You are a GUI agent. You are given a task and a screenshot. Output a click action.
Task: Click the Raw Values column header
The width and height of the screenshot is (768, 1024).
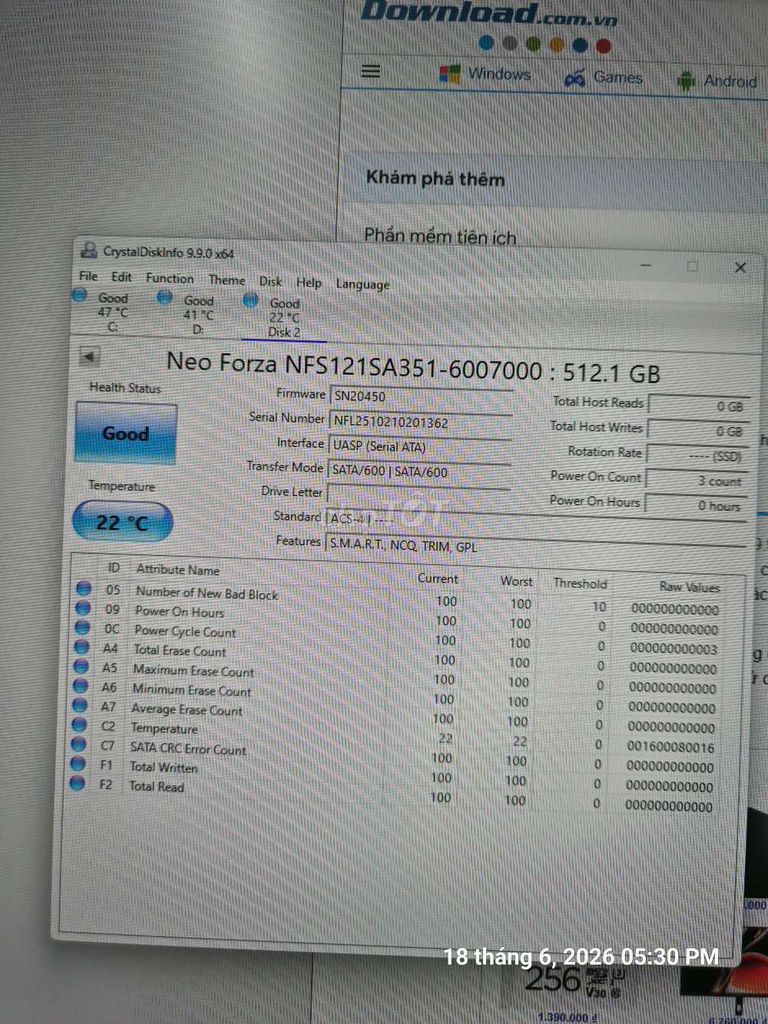coord(689,586)
